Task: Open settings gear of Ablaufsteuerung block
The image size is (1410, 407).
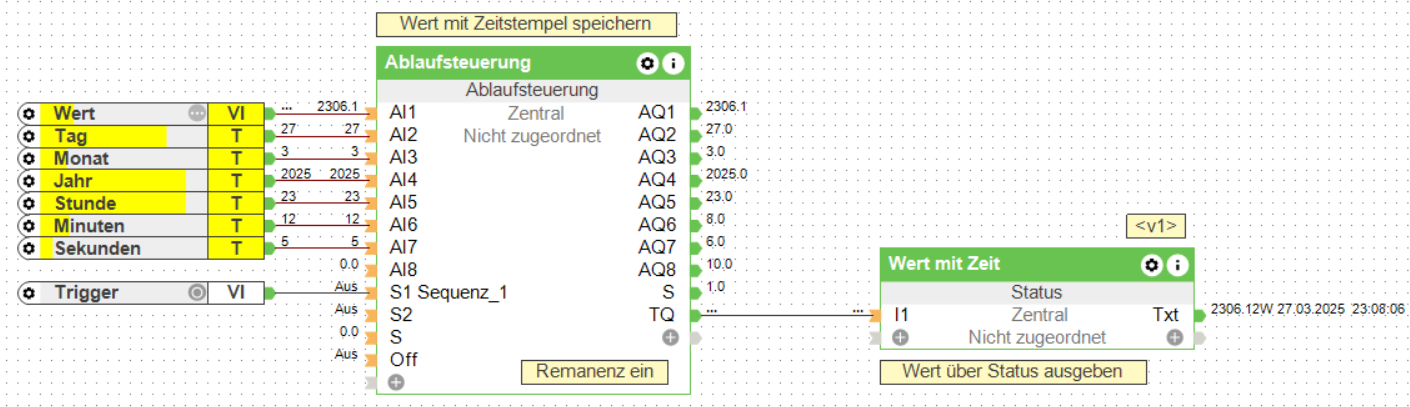Action: [x=648, y=64]
